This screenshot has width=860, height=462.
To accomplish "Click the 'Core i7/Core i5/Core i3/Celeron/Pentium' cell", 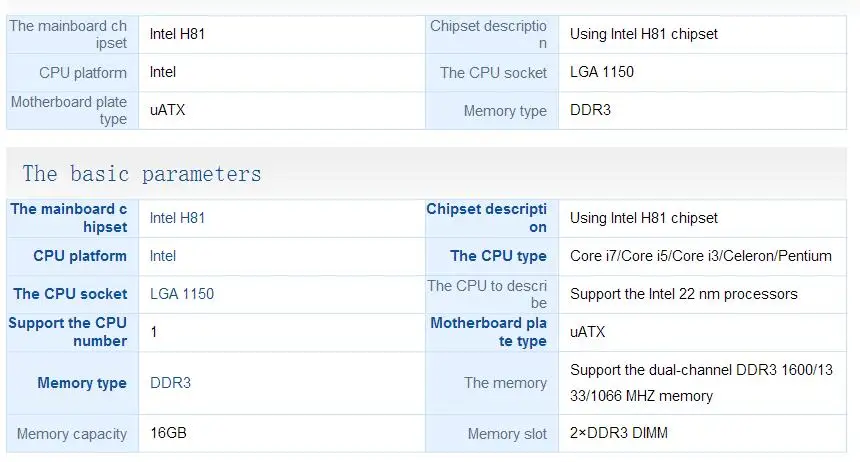I will coord(700,256).
